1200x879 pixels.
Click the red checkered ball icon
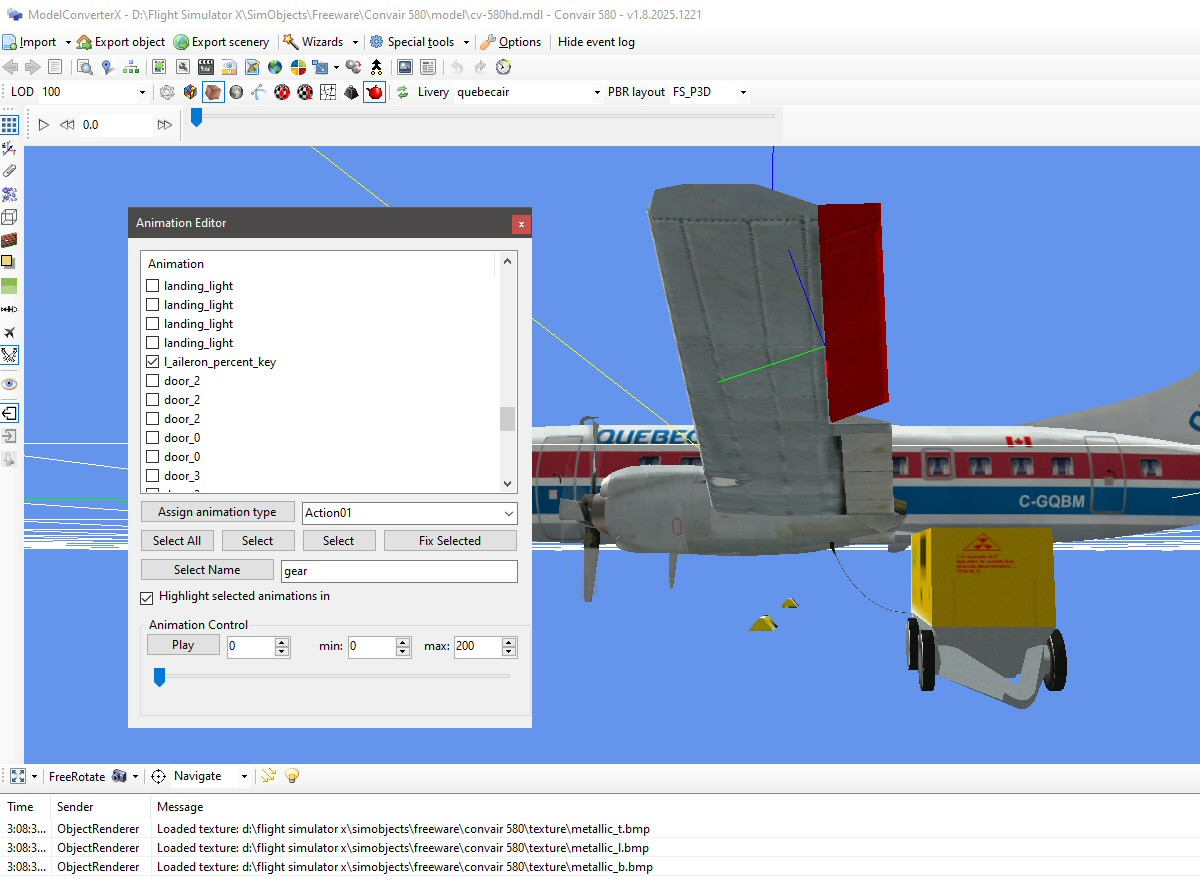282,92
